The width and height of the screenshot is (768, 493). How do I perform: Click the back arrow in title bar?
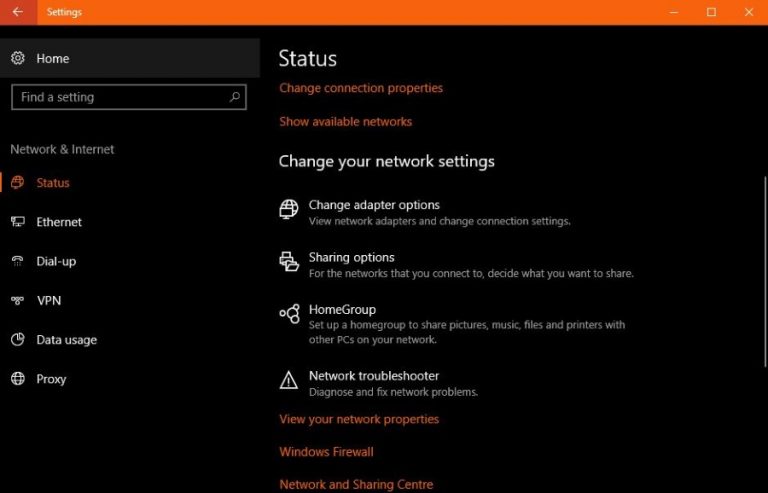pos(18,12)
